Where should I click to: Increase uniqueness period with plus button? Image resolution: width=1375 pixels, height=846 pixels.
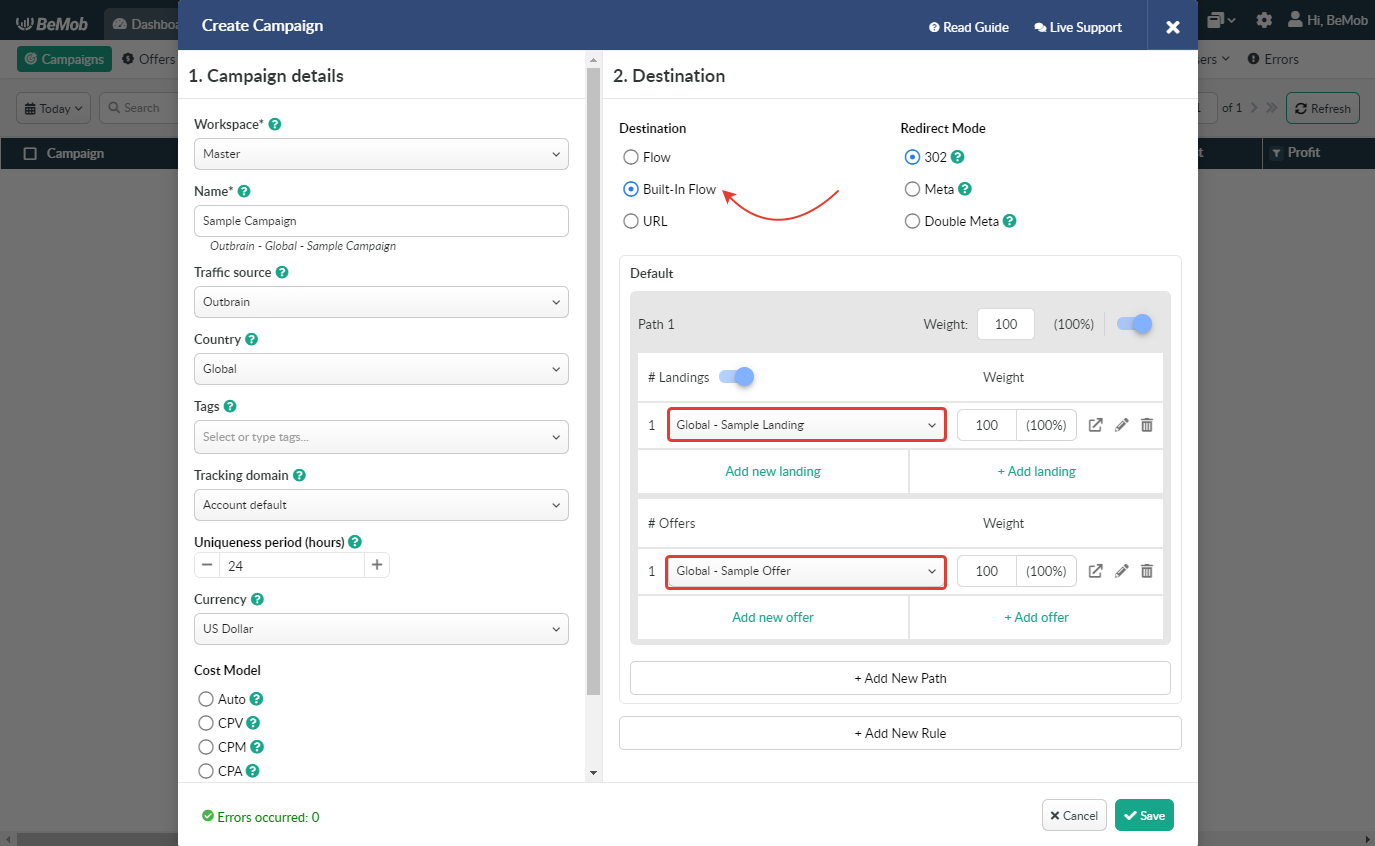point(377,565)
